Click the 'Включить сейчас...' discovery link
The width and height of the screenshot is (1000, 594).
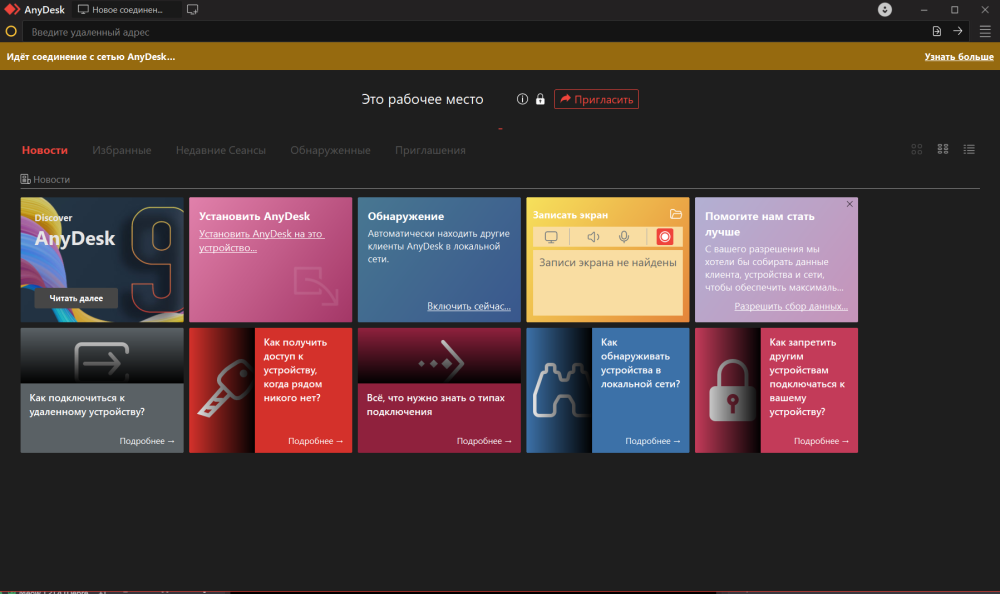469,306
